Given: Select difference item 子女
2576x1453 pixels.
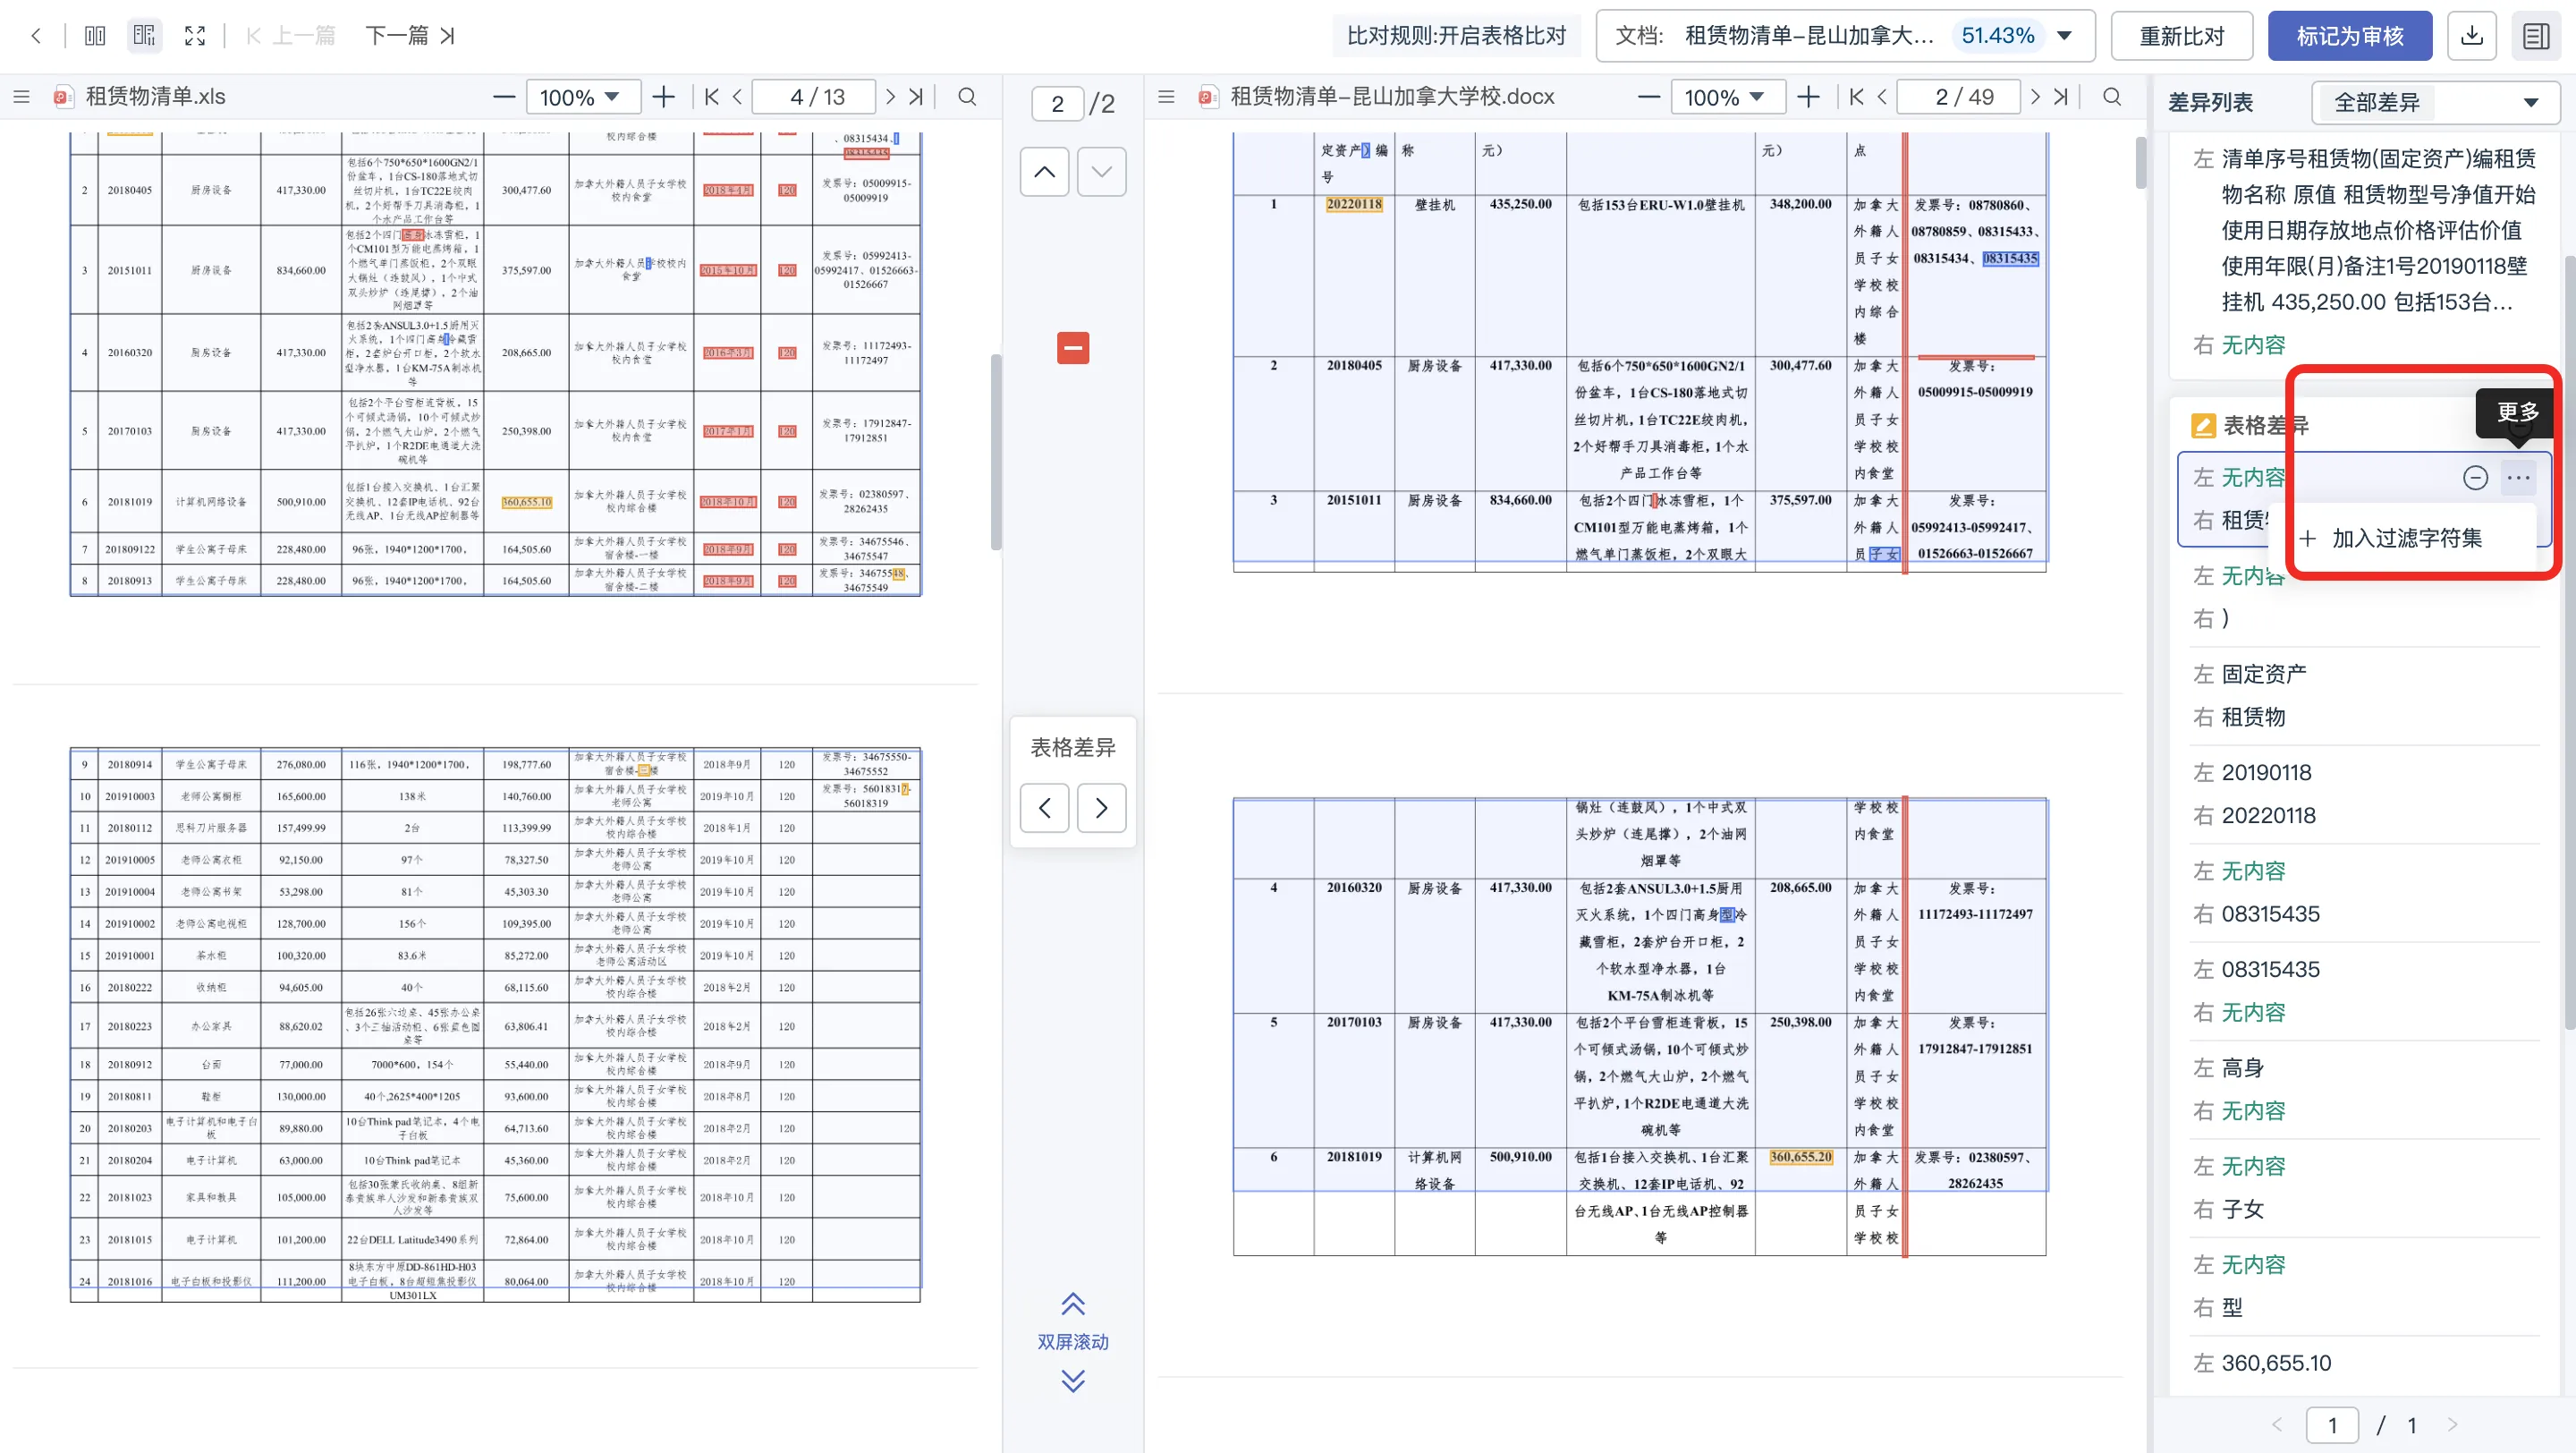Looking at the screenshot, I should tap(2364, 1187).
